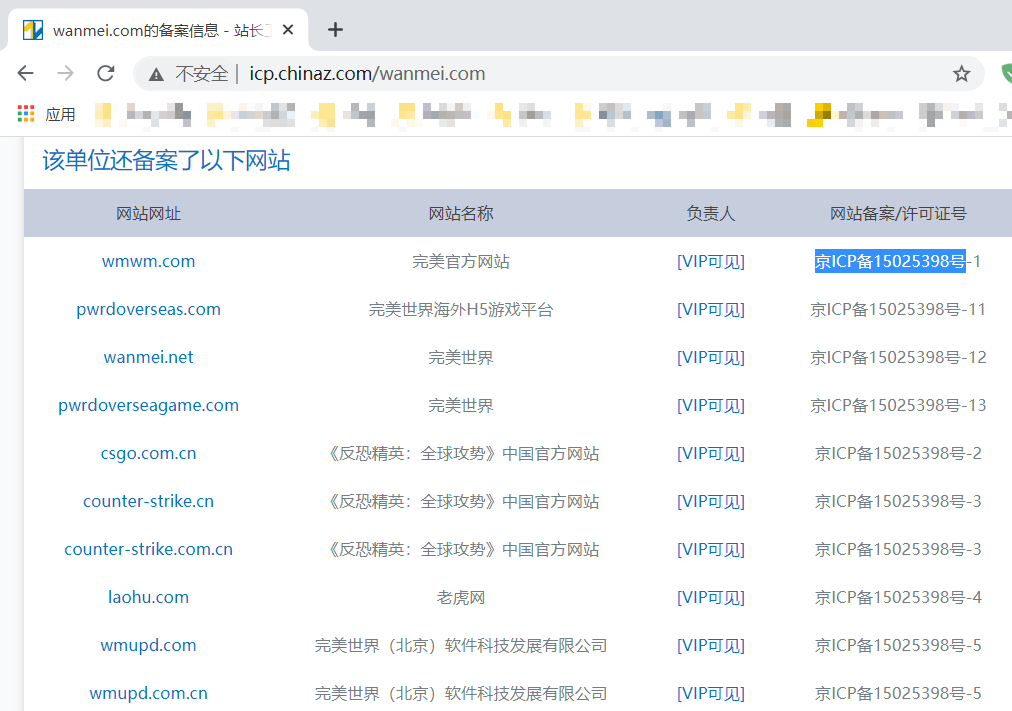Click the browser forward arrow

[x=65, y=74]
